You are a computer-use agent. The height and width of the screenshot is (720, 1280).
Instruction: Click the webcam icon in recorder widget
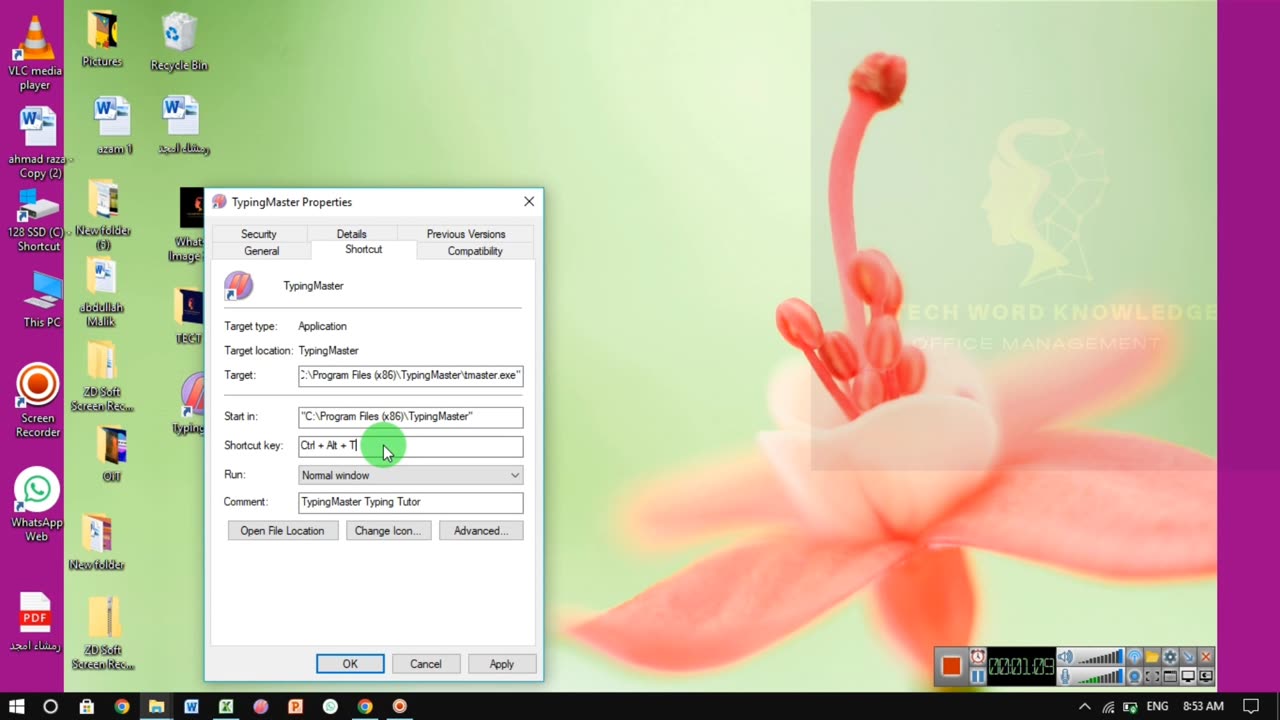tap(1135, 676)
